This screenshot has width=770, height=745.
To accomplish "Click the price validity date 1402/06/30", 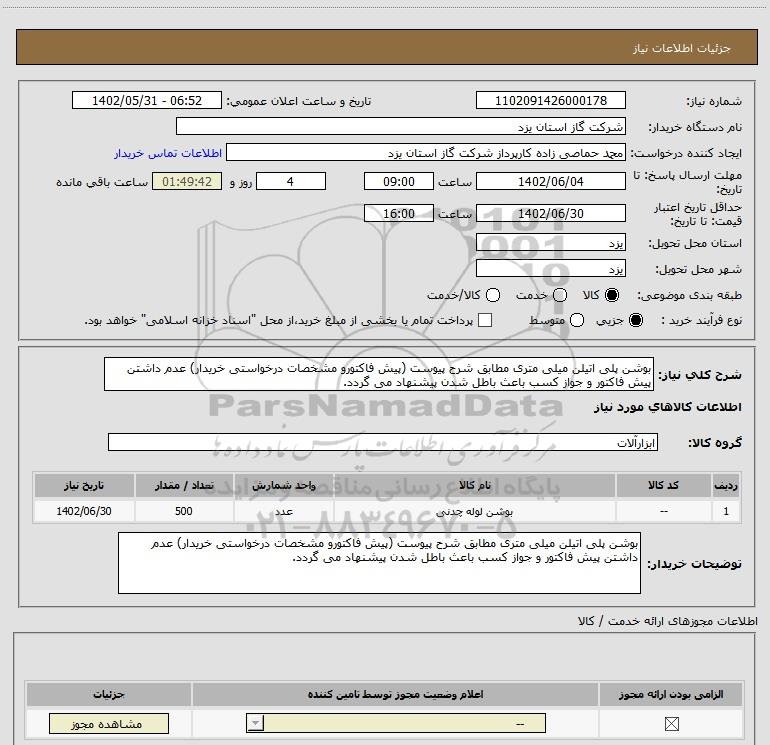I will click(550, 213).
